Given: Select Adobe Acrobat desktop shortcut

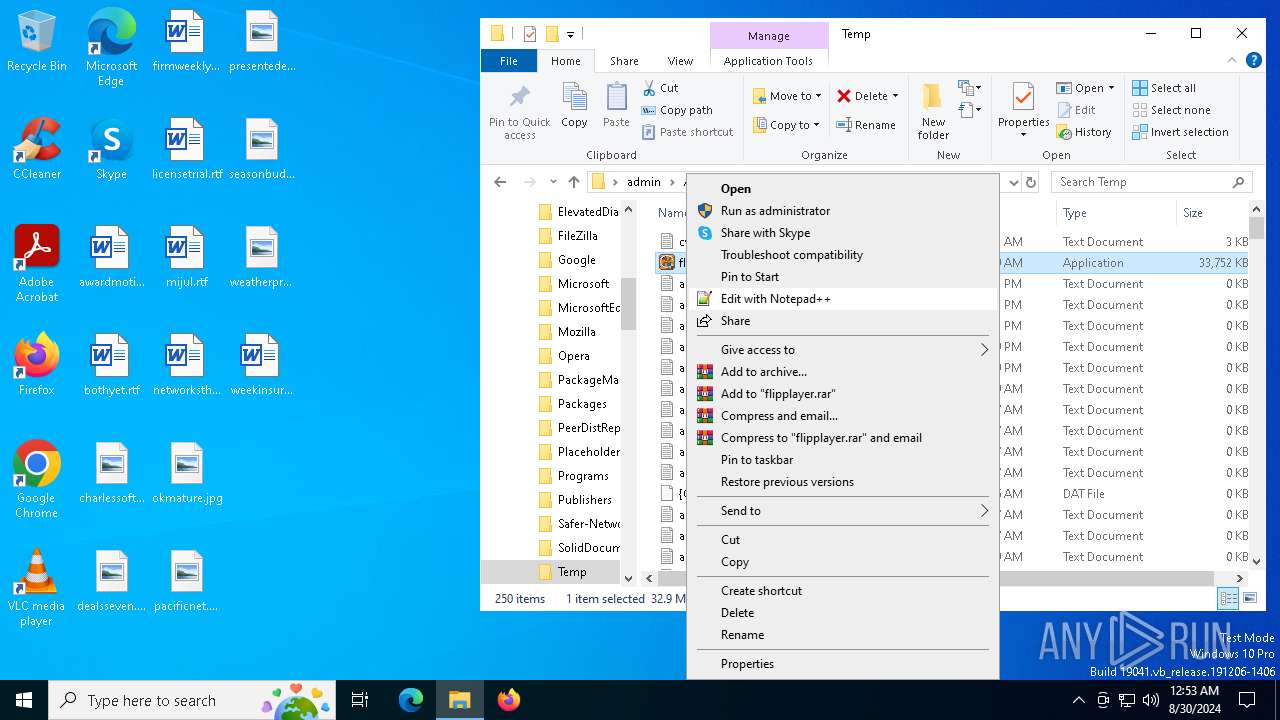Looking at the screenshot, I should click(37, 264).
